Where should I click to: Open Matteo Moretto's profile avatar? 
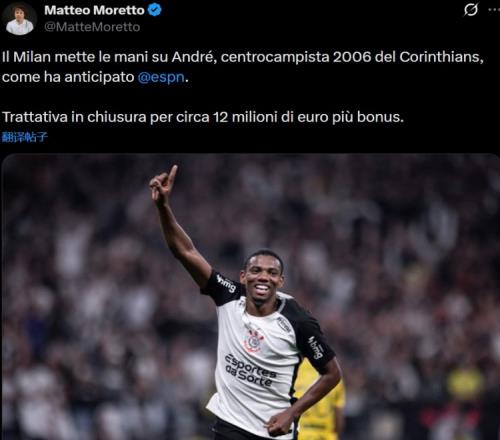pos(20,19)
